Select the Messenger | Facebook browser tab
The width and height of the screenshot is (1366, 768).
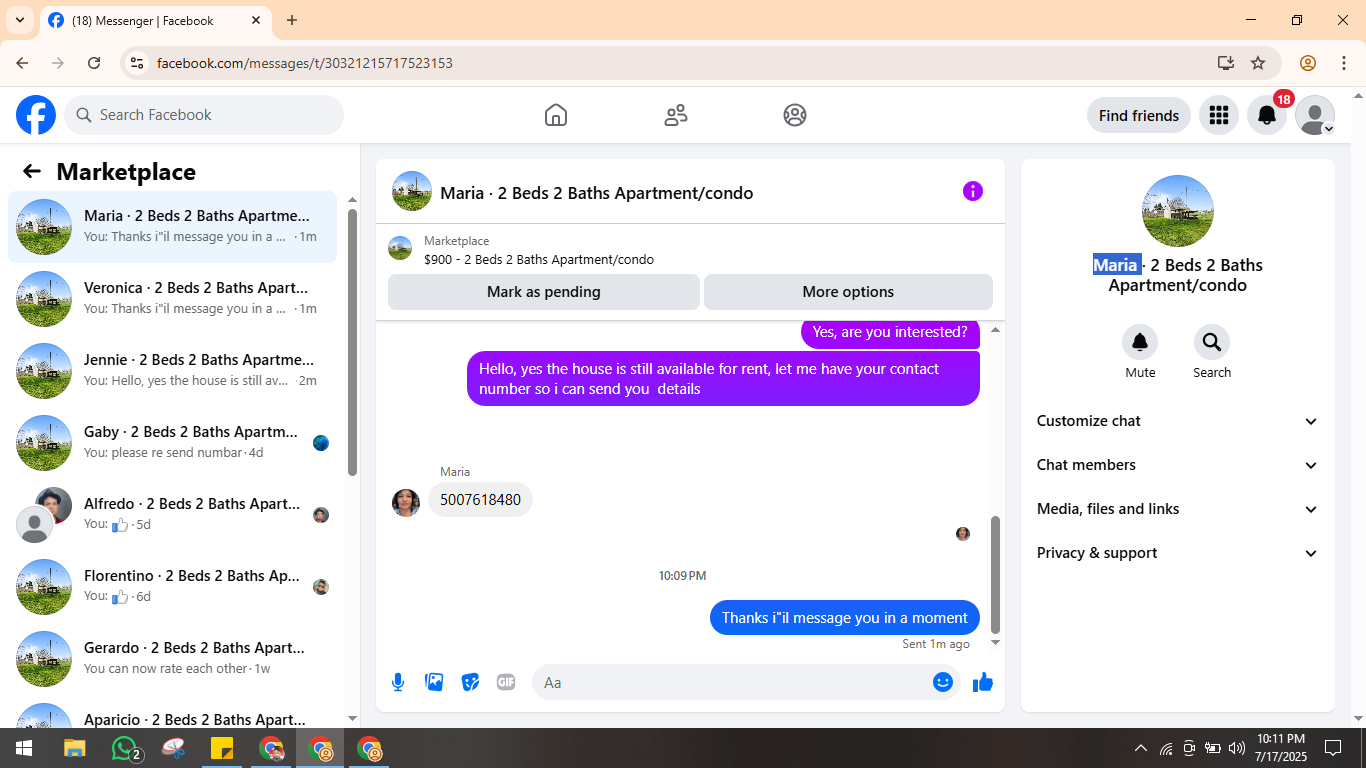pyautogui.click(x=155, y=21)
